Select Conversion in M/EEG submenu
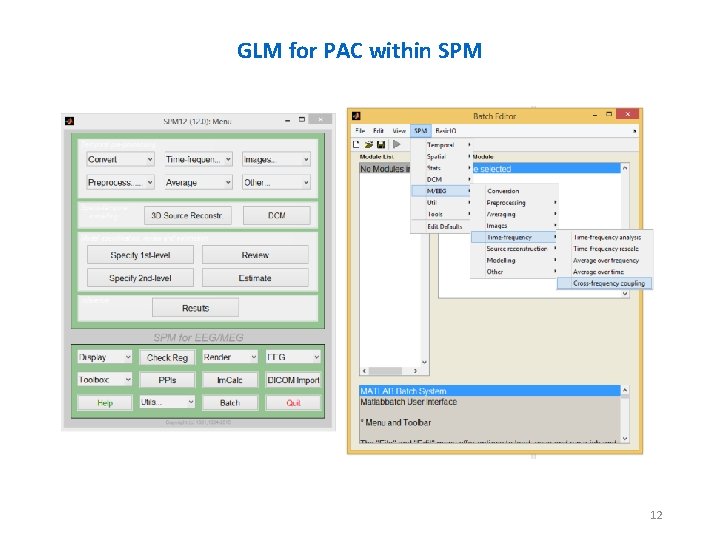This screenshot has width=720, height=540. pyautogui.click(x=514, y=191)
